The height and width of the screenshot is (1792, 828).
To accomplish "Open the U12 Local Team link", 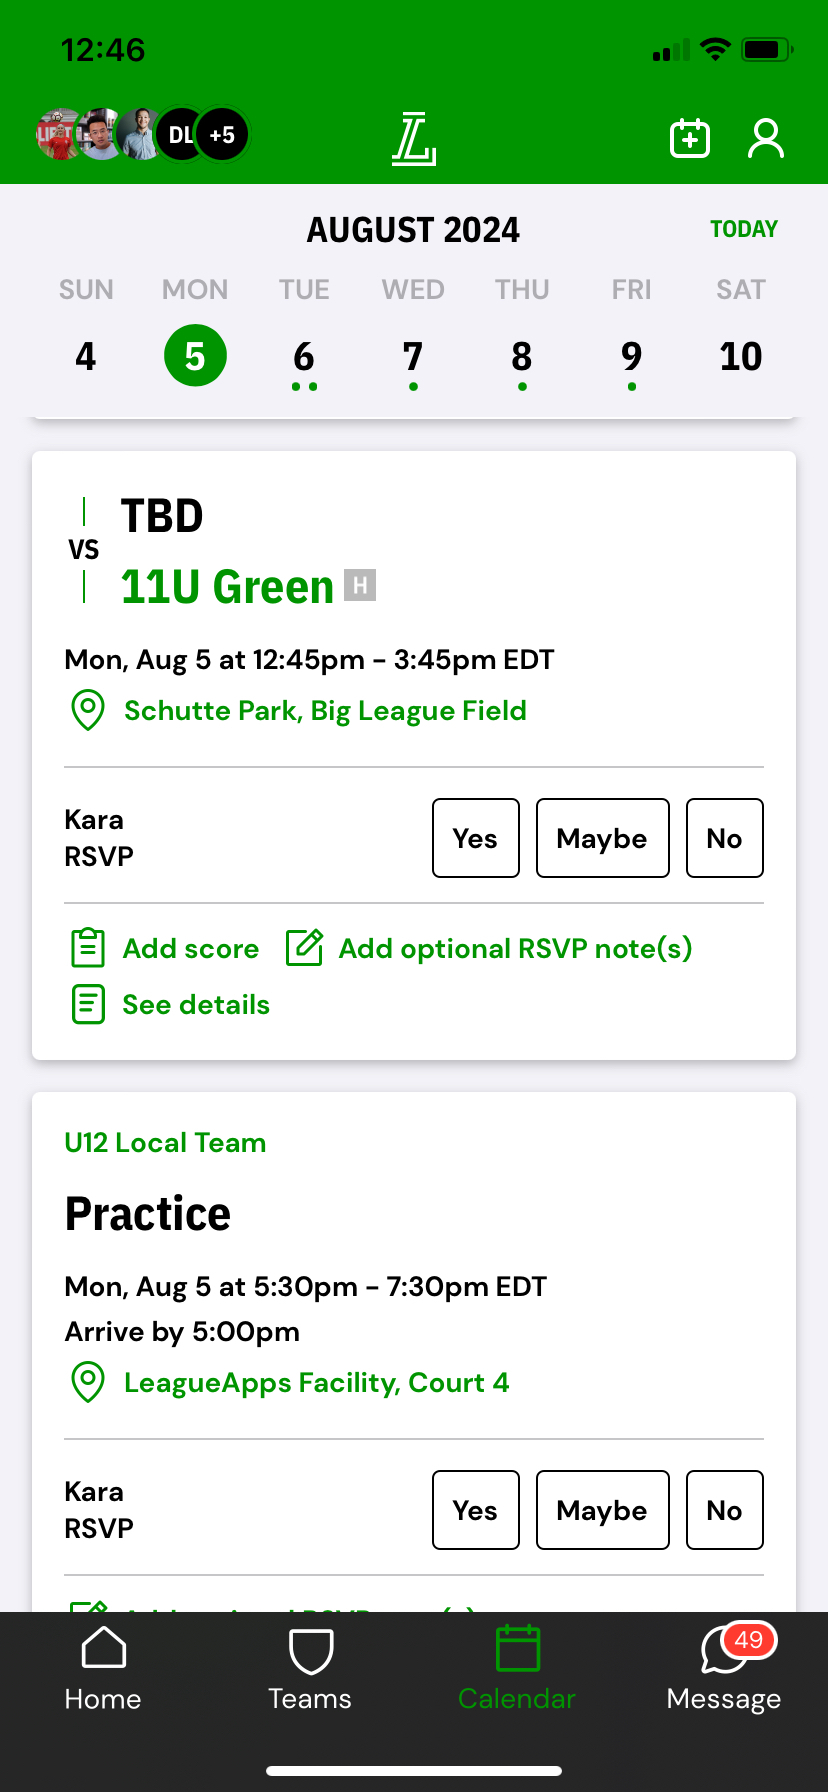I will coord(165,1142).
